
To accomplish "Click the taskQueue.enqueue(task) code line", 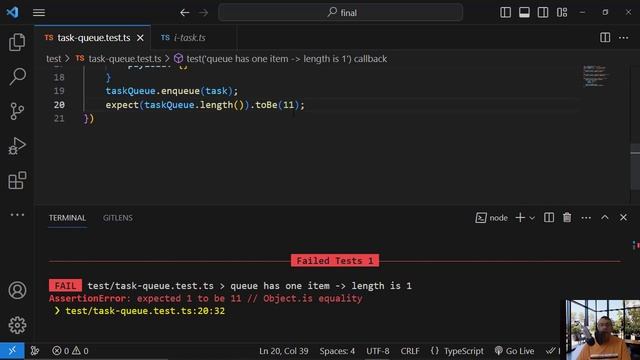I will (x=171, y=91).
